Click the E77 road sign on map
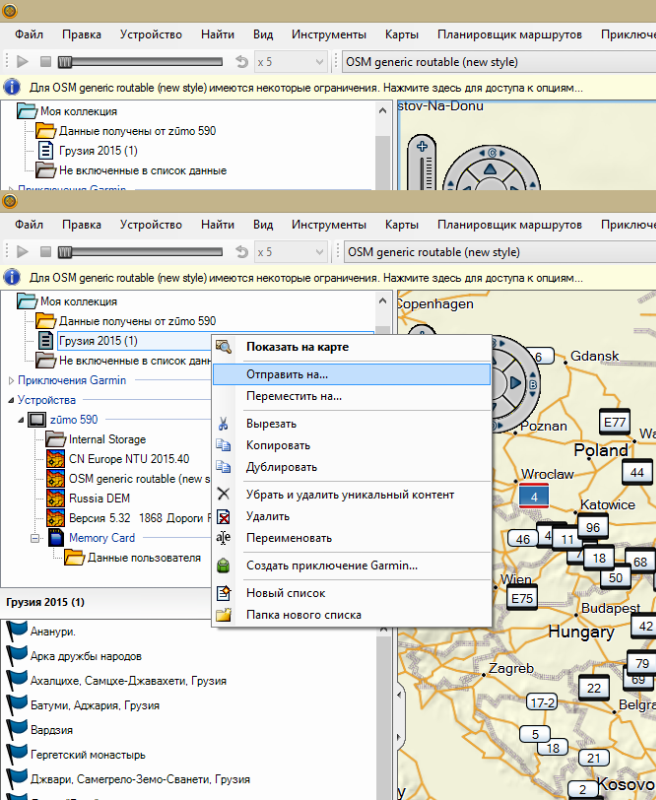656x800 pixels. click(614, 422)
